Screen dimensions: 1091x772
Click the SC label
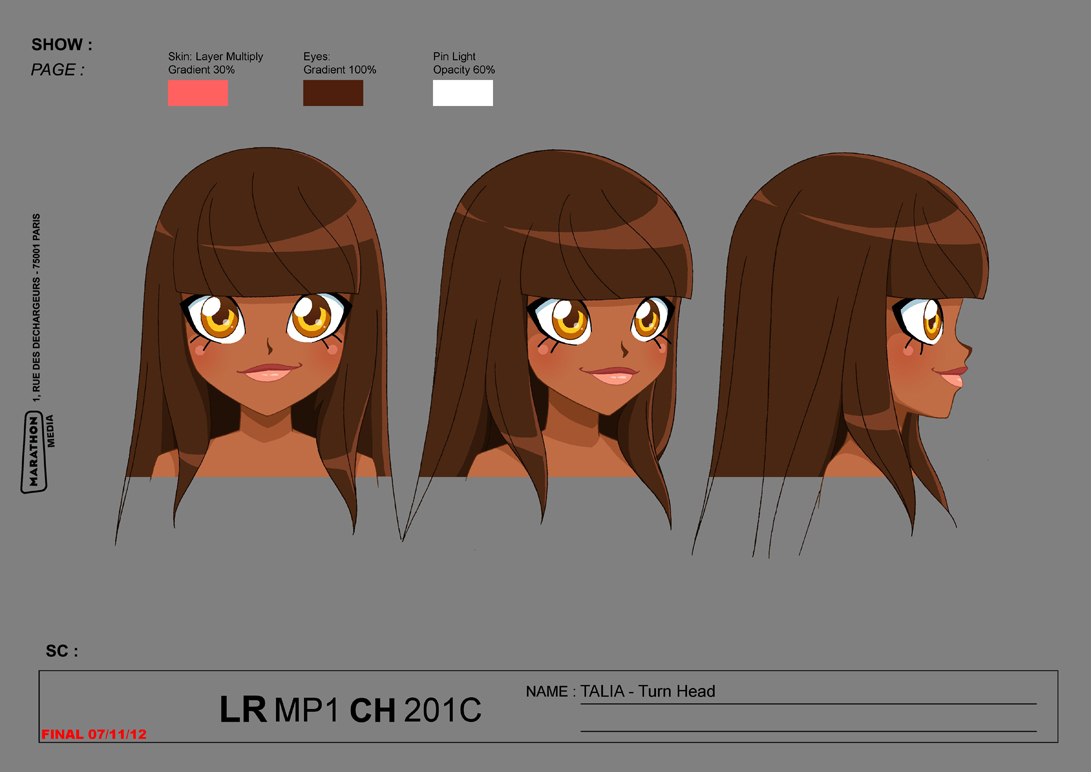click(x=62, y=651)
